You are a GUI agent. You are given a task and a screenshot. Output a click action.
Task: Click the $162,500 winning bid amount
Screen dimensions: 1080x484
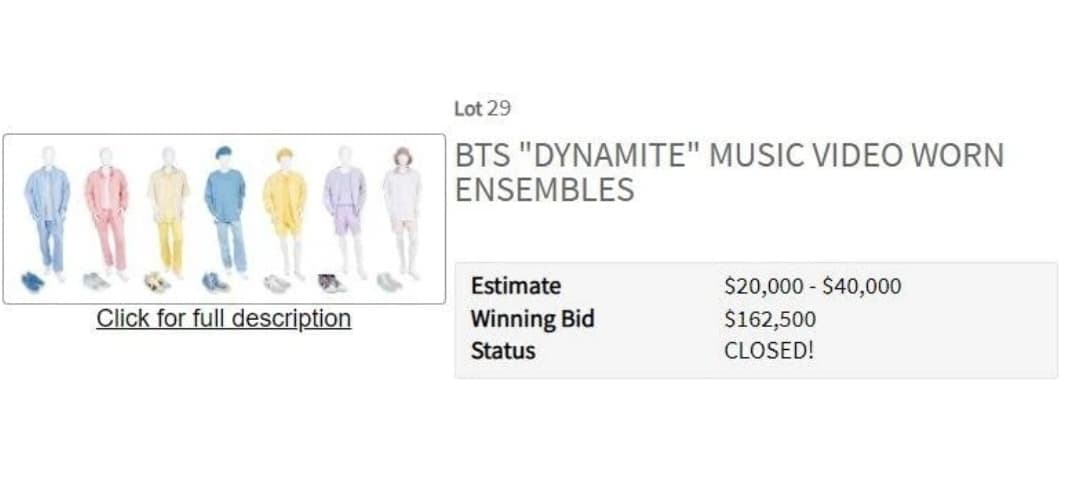click(770, 319)
